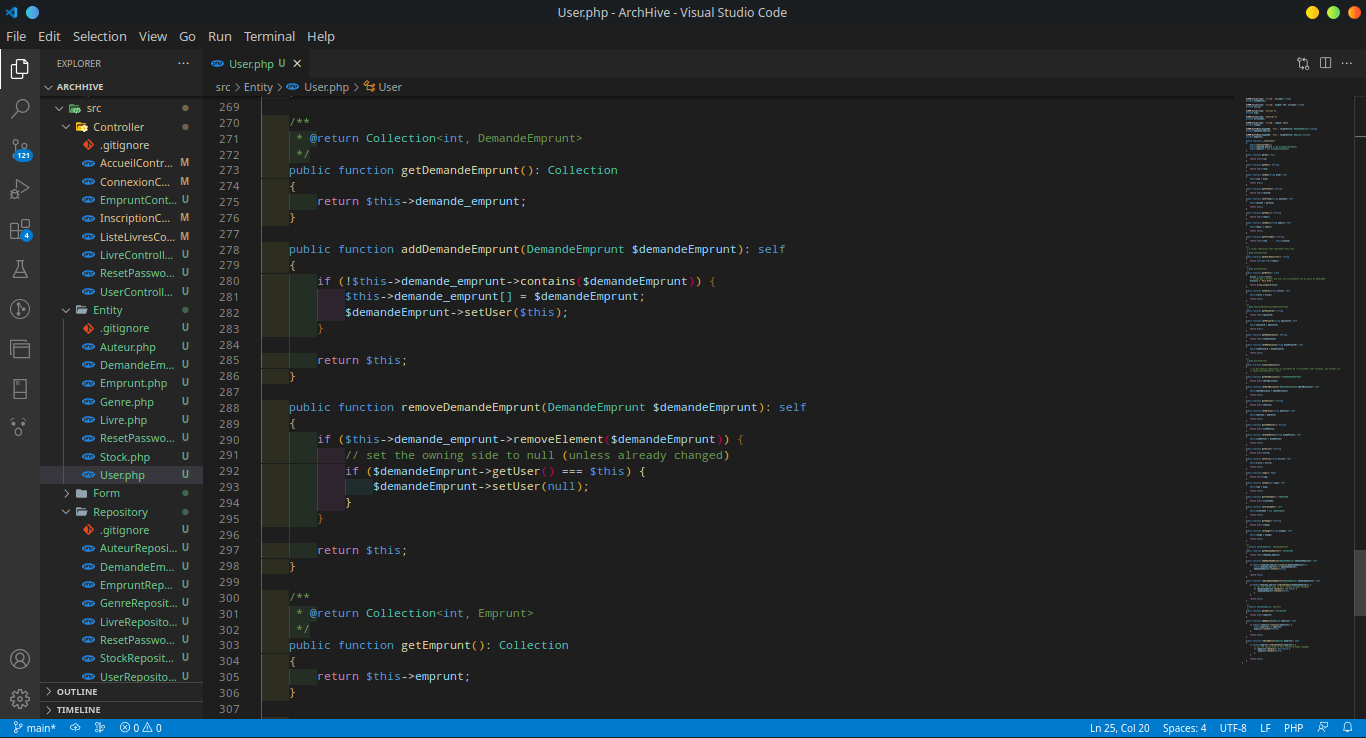1366x738 pixels.
Task: Collapse the Controller folder
Action: pos(118,127)
